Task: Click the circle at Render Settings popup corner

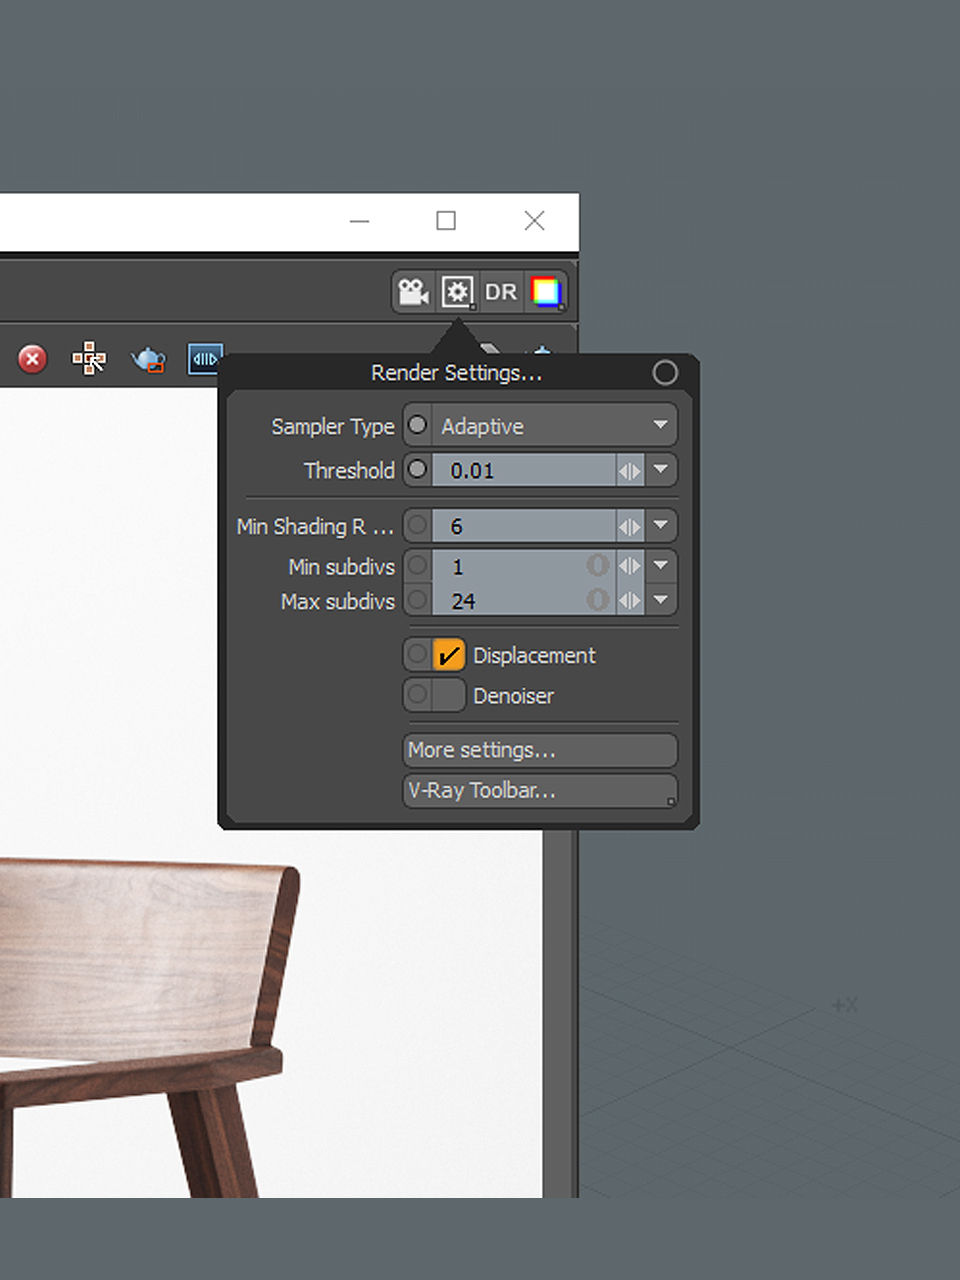Action: [x=665, y=373]
